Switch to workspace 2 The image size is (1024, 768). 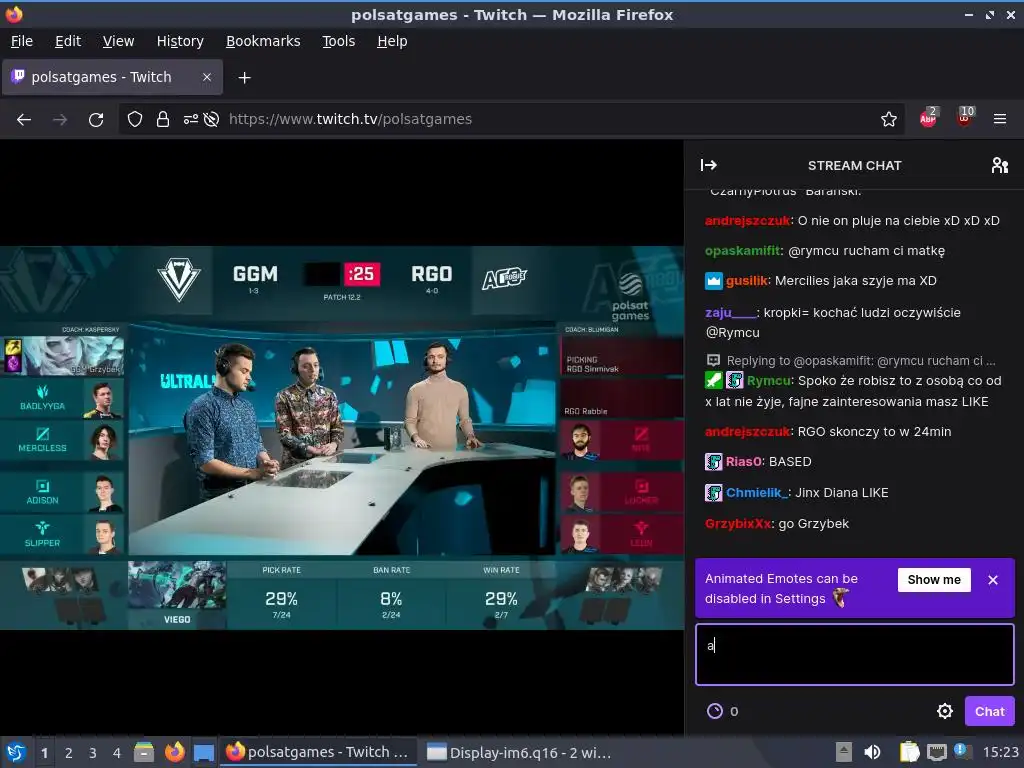pos(68,753)
